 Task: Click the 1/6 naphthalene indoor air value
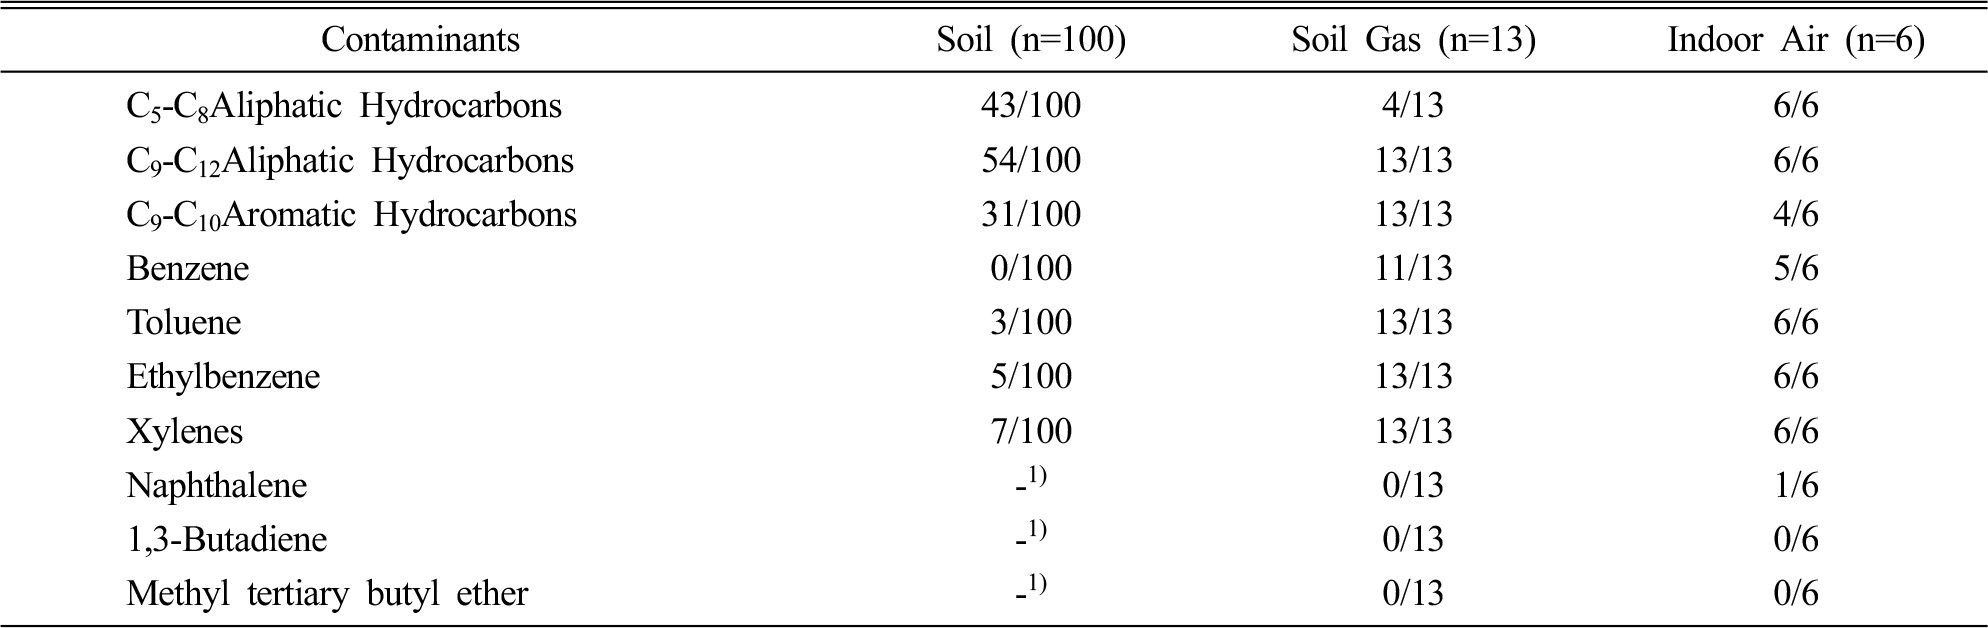[x=1796, y=485]
